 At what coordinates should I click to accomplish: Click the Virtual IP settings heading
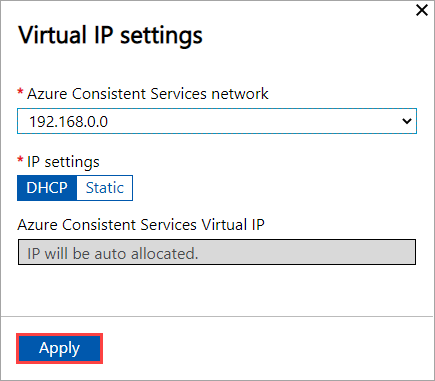(110, 36)
